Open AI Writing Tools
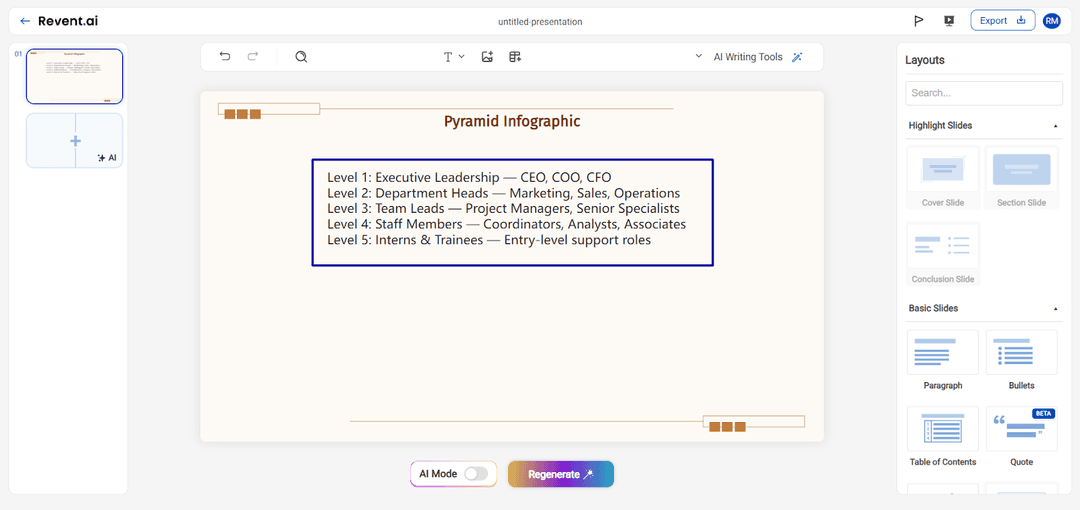Image resolution: width=1080 pixels, height=510 pixels. (748, 57)
